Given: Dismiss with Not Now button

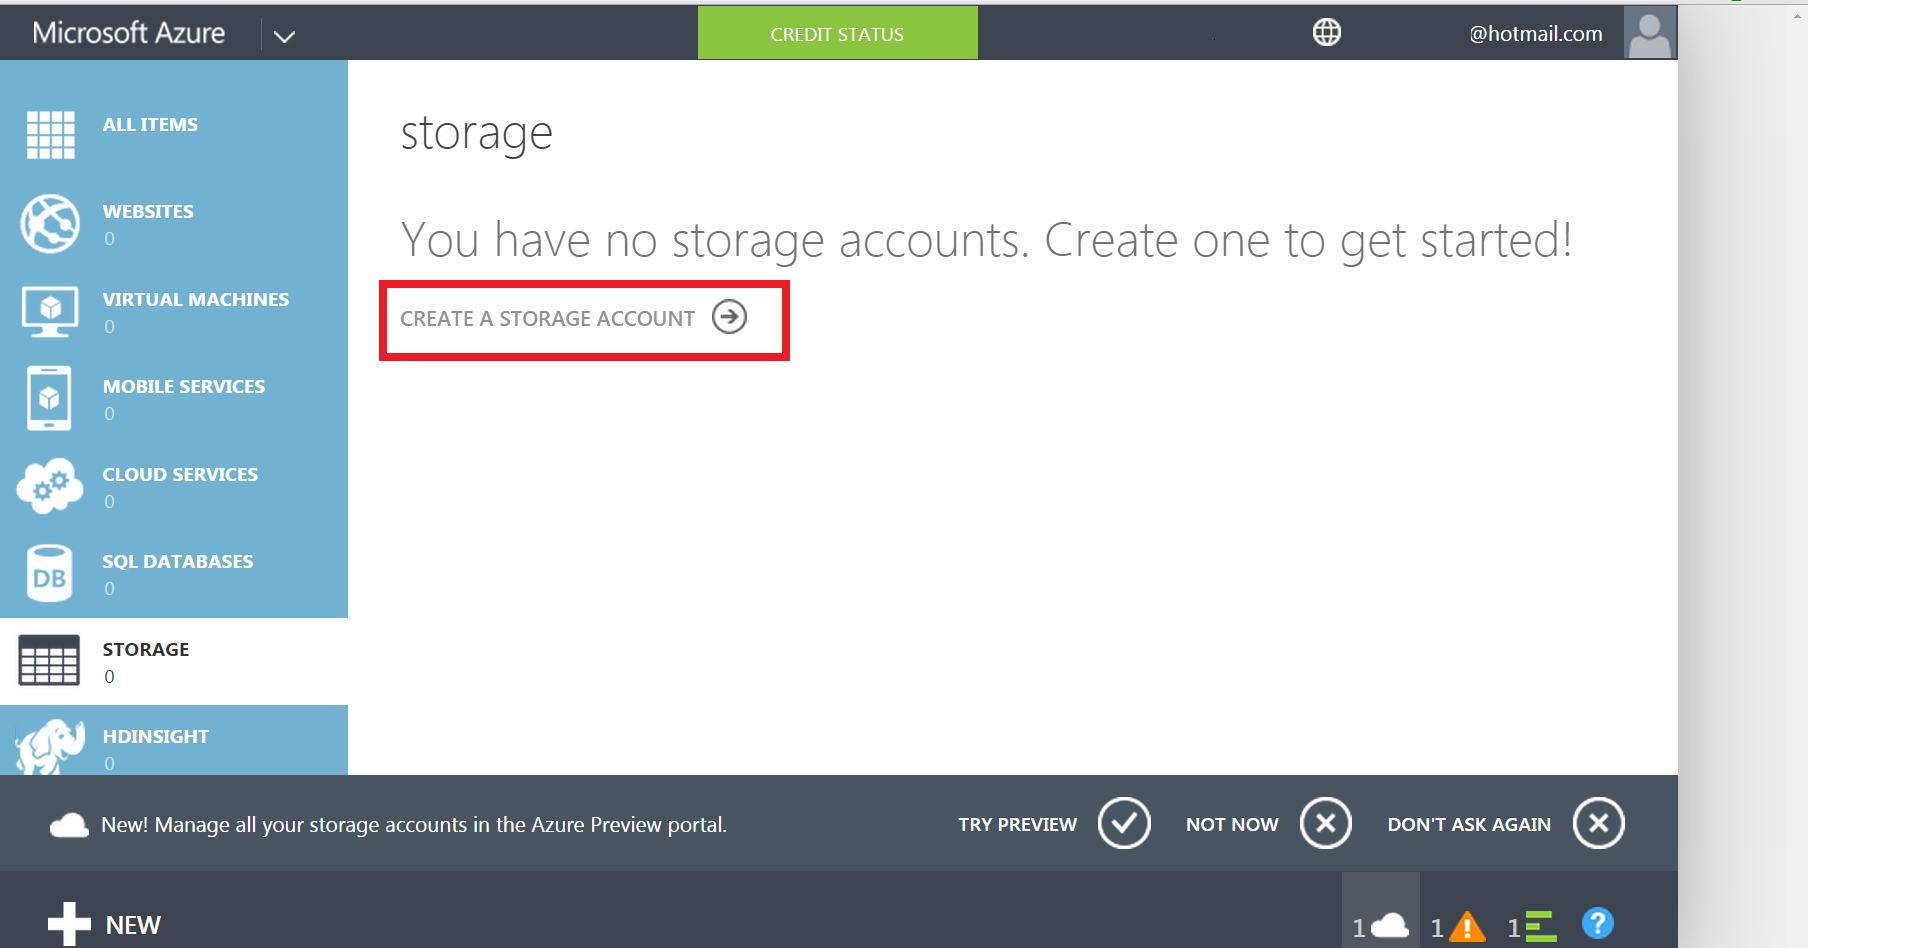Looking at the screenshot, I should coord(1325,823).
